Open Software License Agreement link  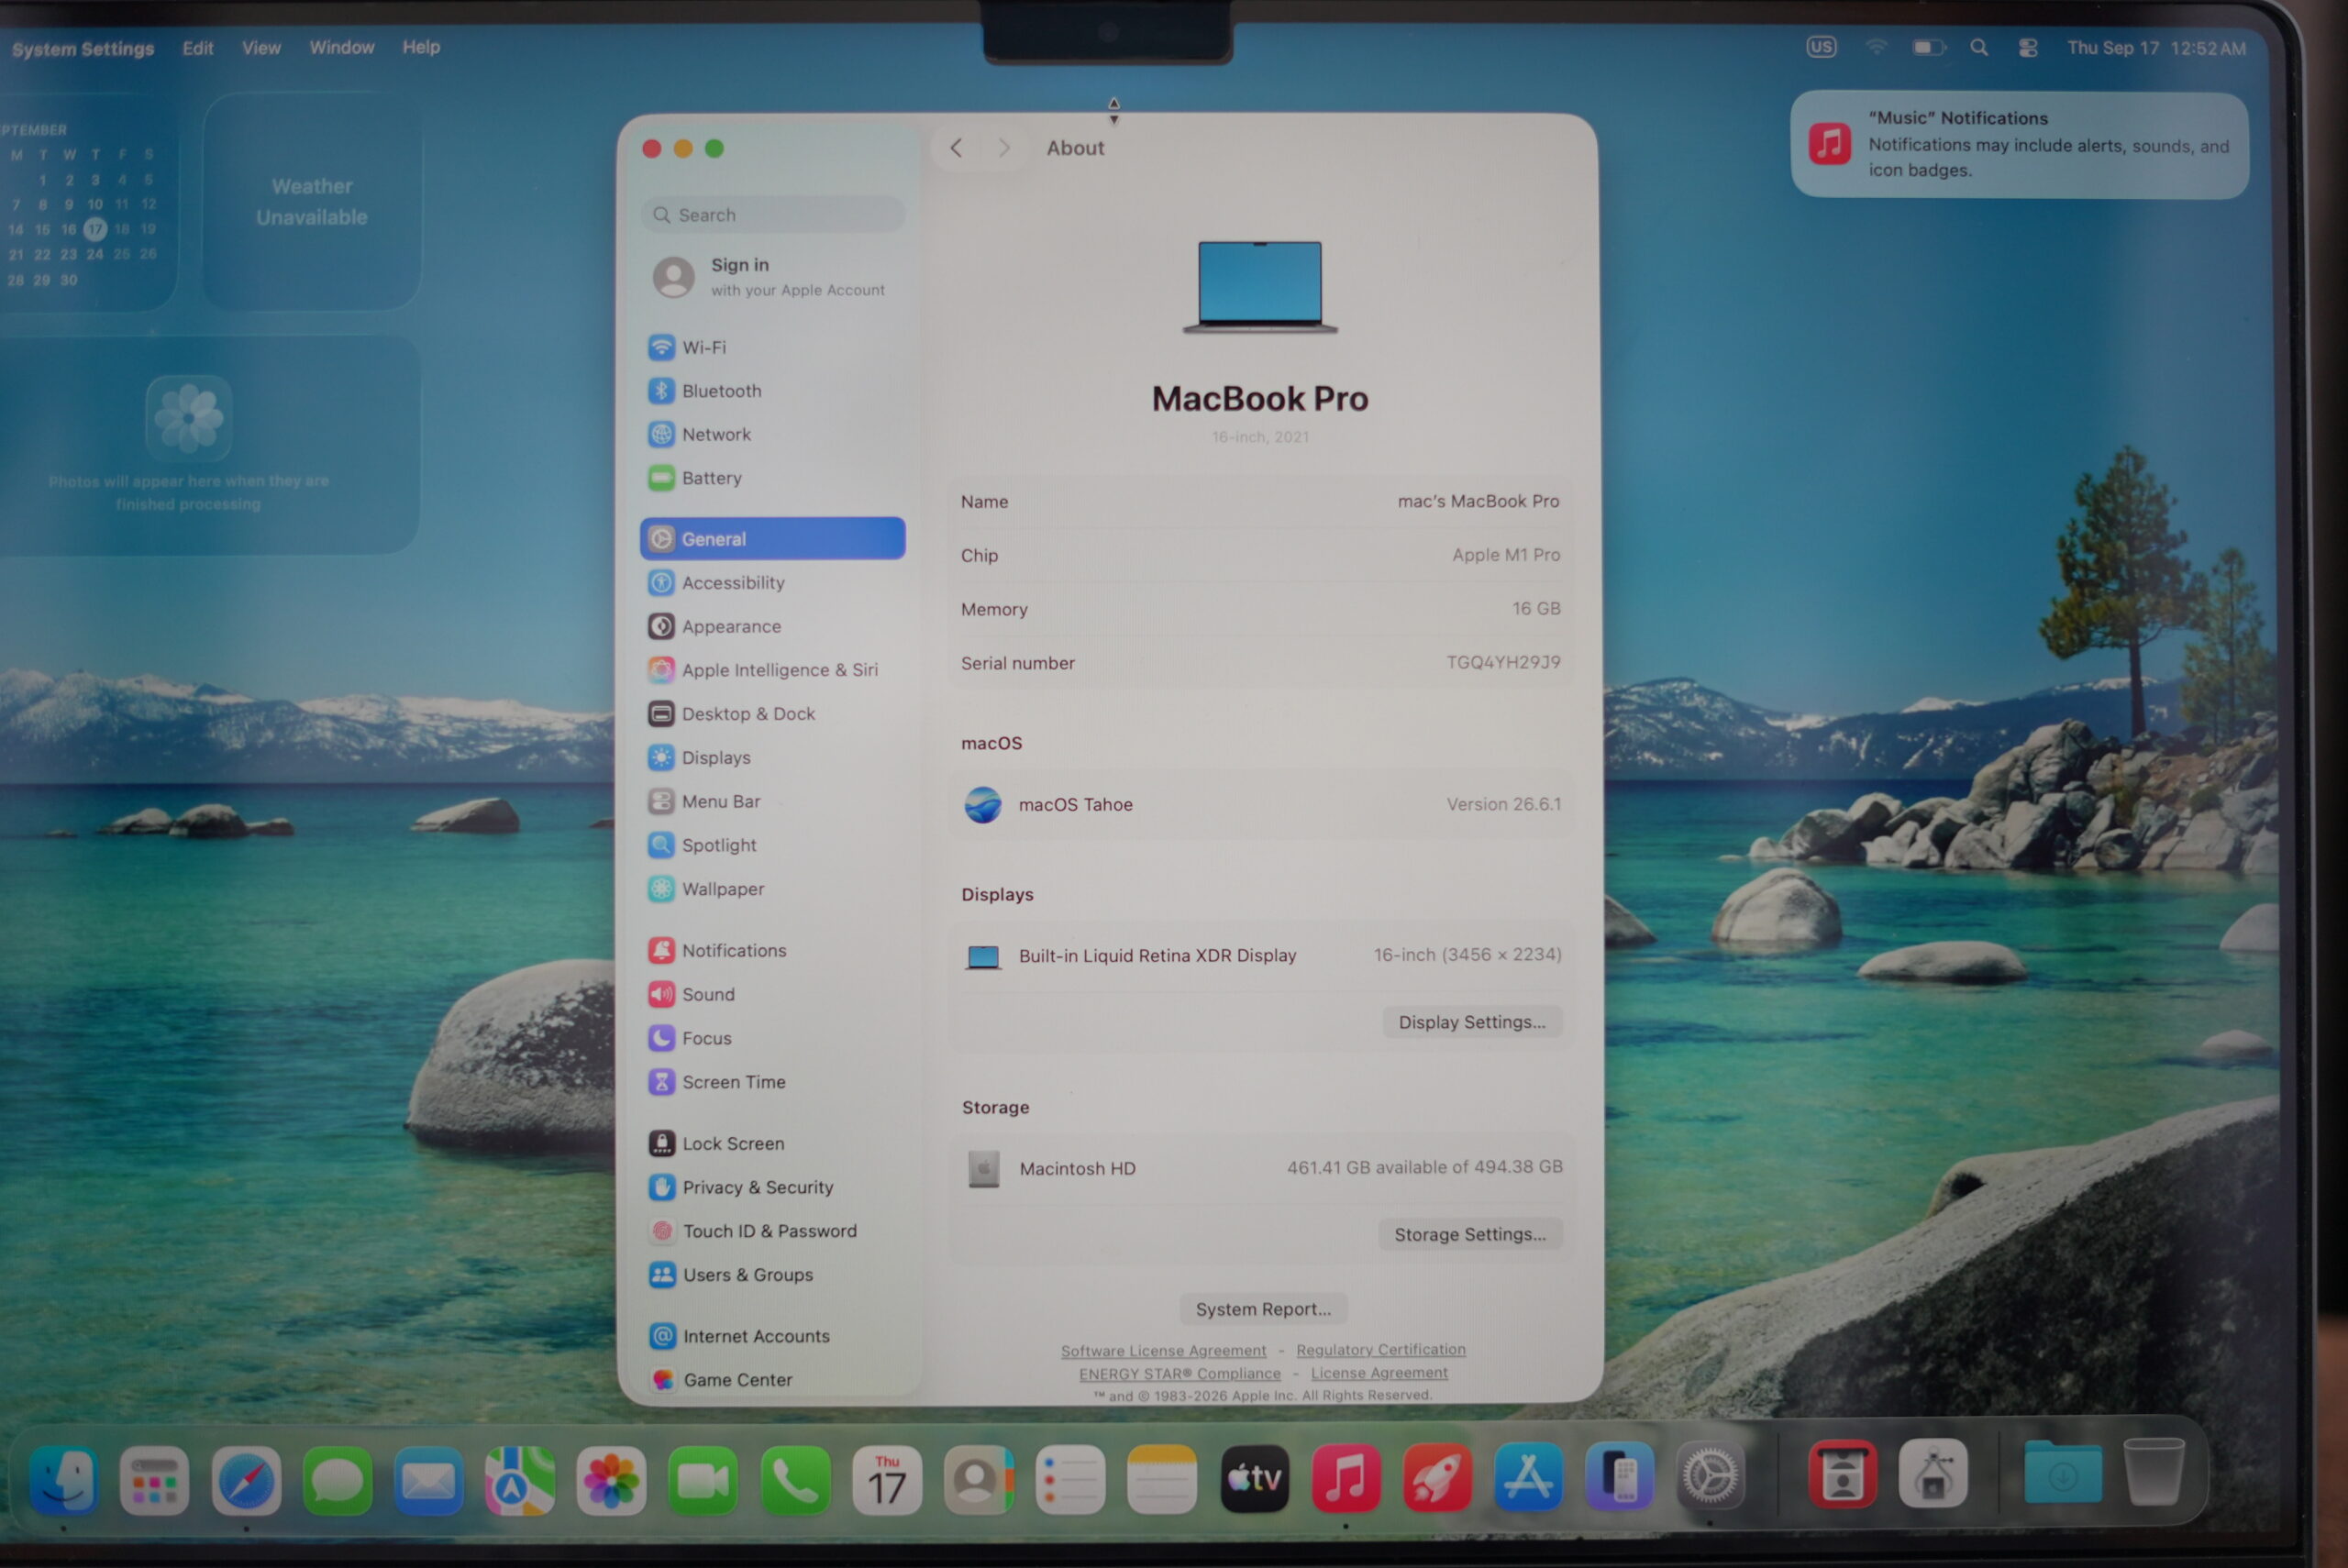(x=1163, y=1351)
